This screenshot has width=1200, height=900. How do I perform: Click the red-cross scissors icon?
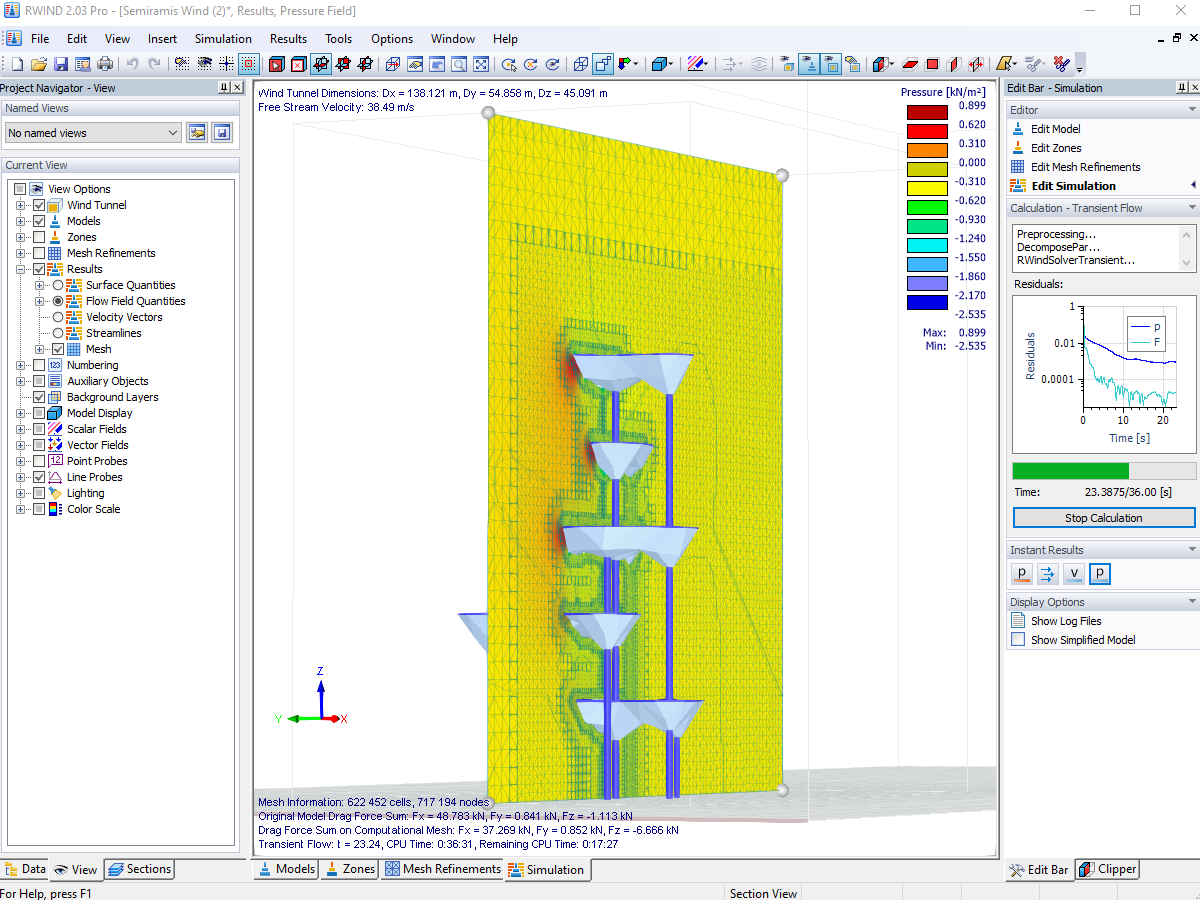[1061, 64]
